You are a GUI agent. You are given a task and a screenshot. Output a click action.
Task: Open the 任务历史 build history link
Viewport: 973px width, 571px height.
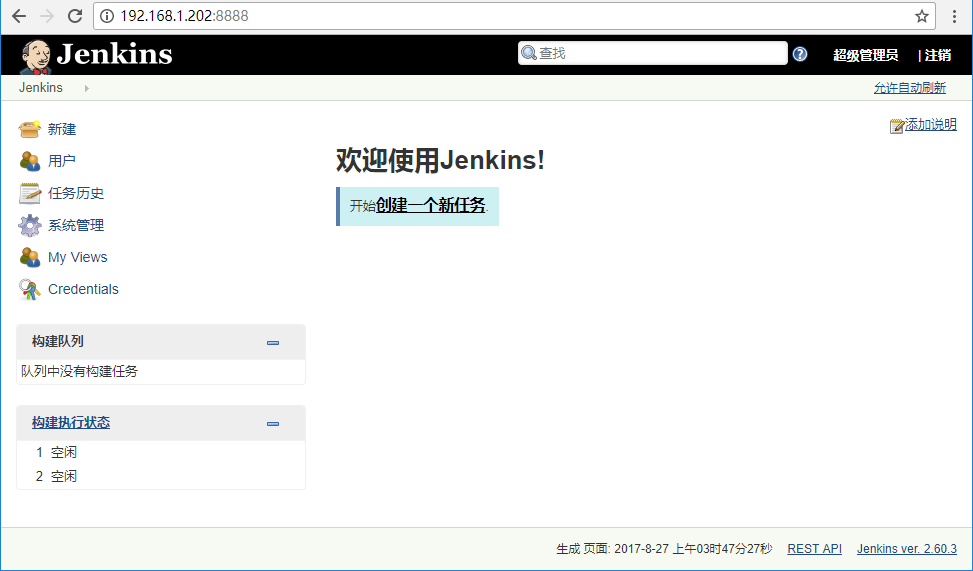point(76,193)
